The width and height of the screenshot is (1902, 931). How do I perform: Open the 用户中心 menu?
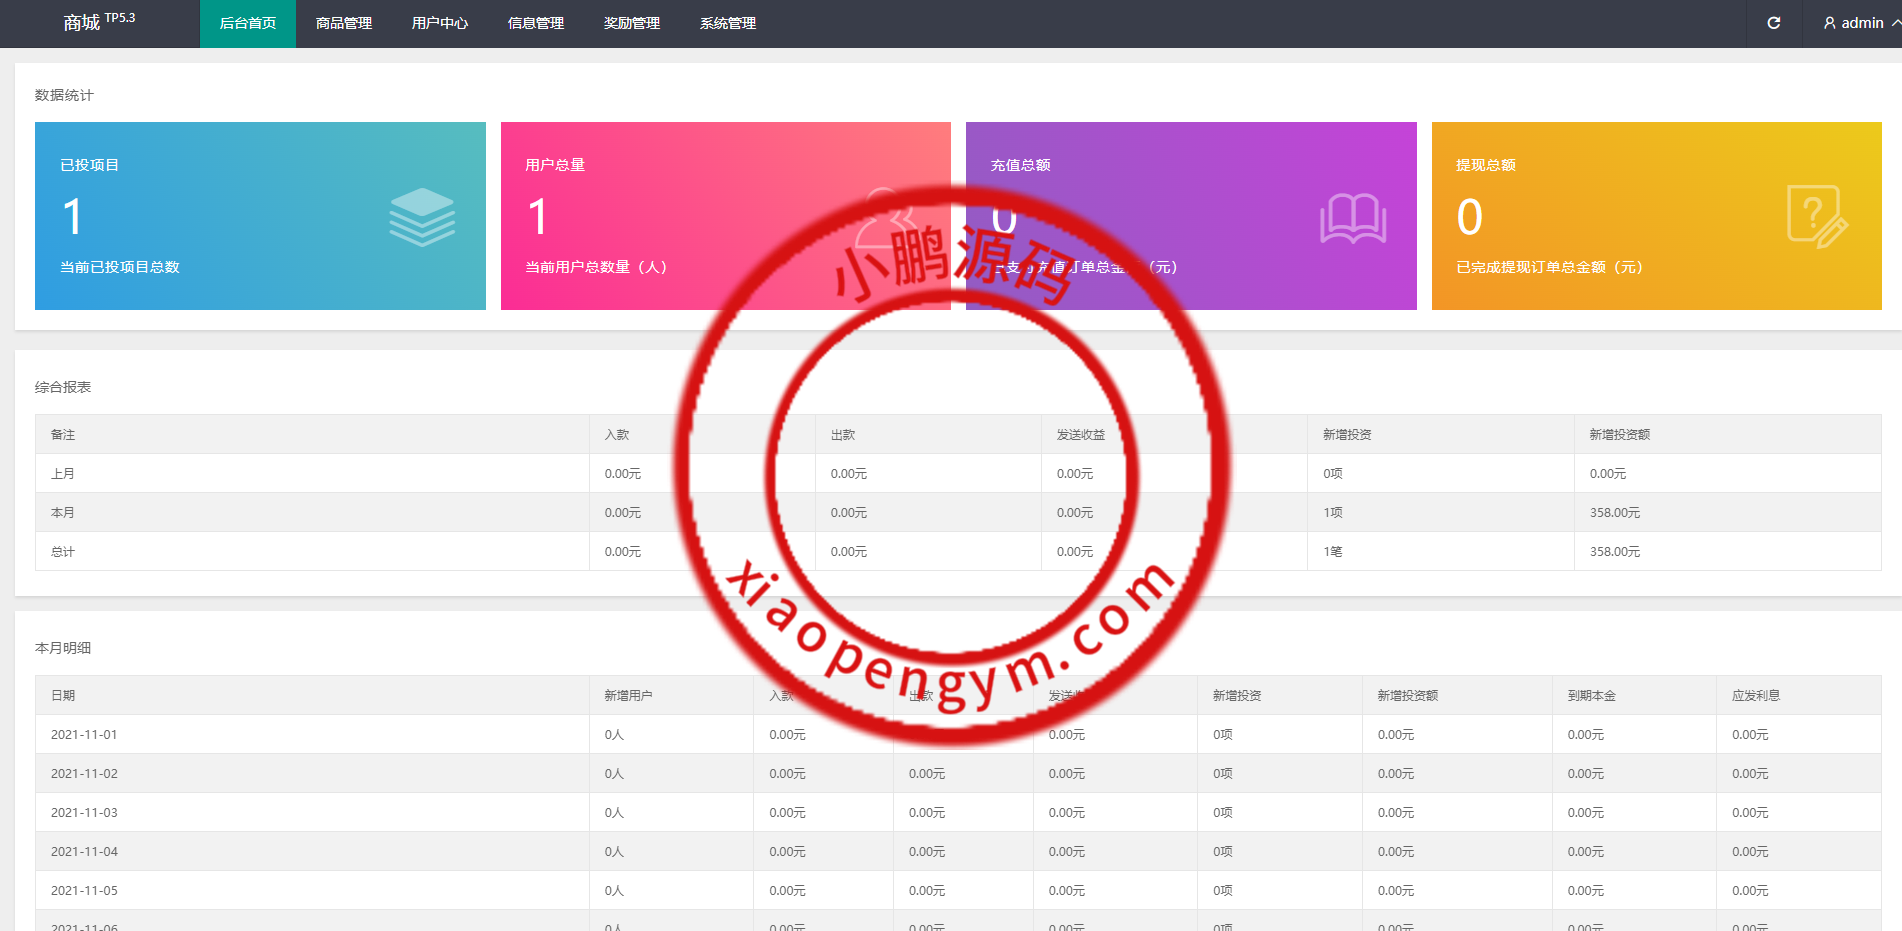[x=440, y=23]
